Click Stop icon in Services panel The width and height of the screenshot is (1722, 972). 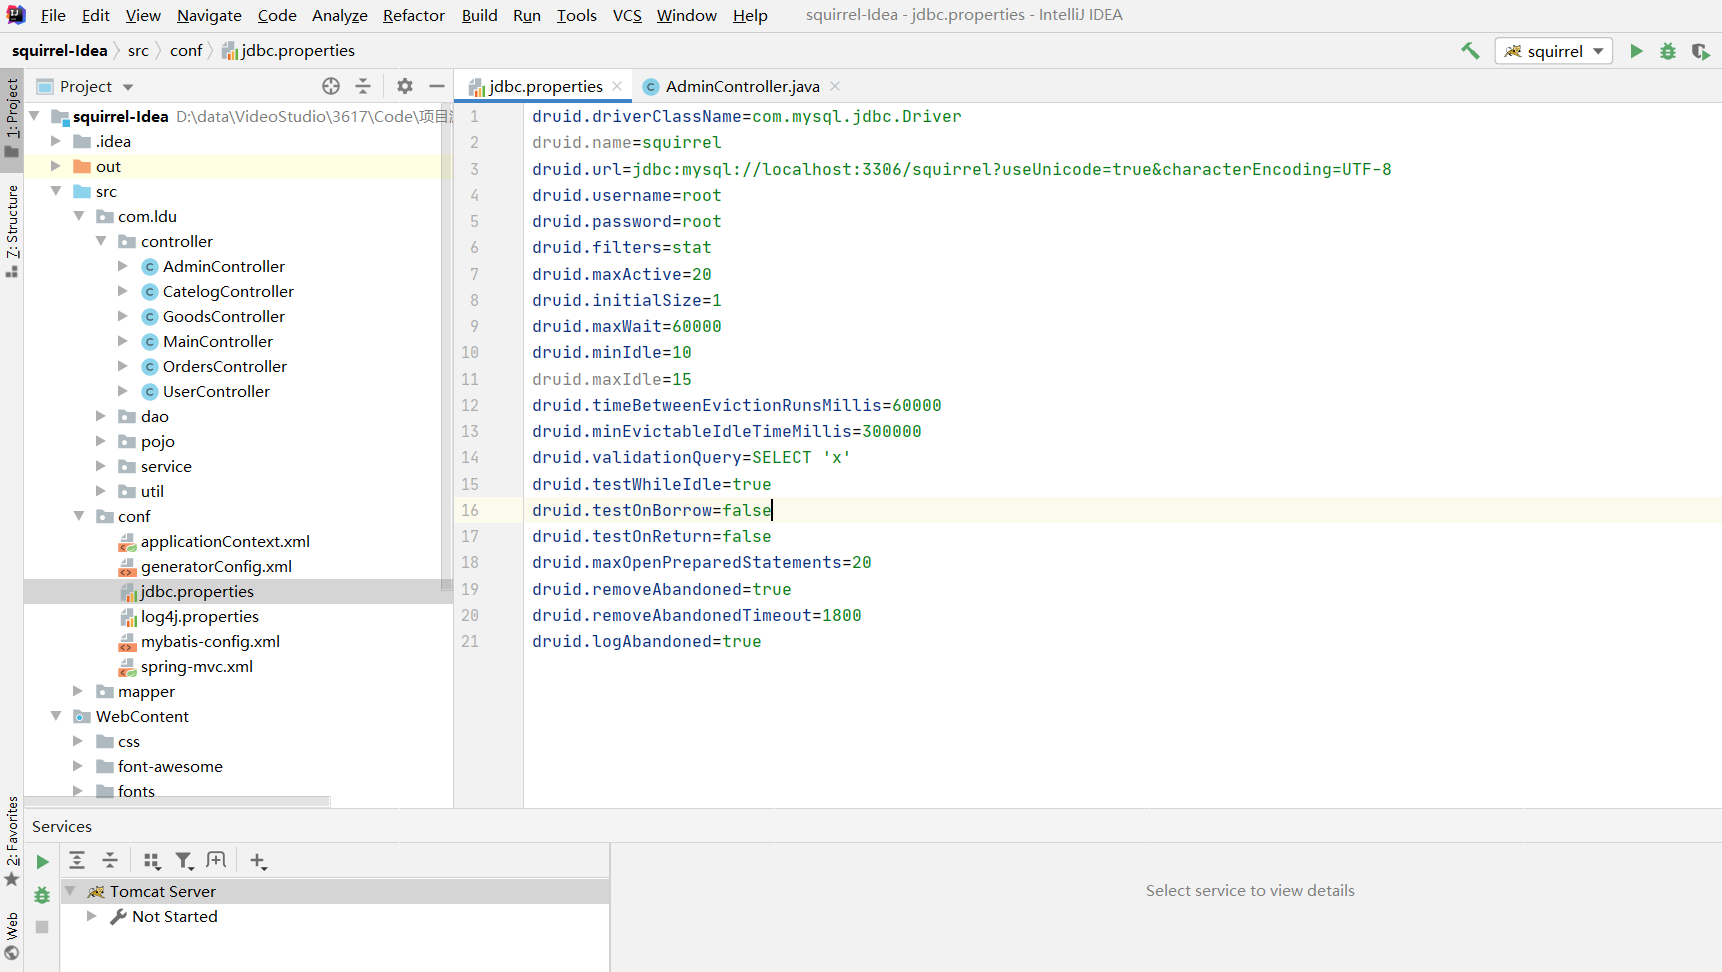point(42,927)
